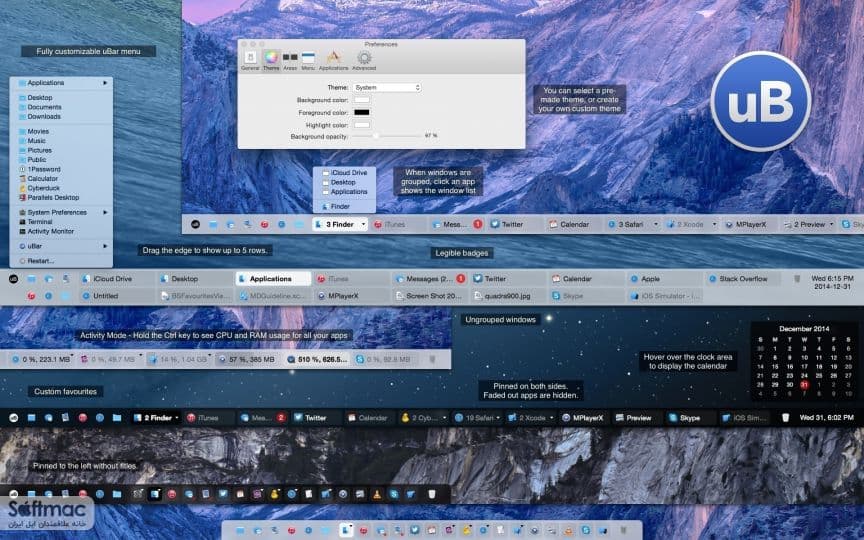The width and height of the screenshot is (864, 540).
Task: Click the VLC cone in the light bottom bar
Action: click(568, 531)
